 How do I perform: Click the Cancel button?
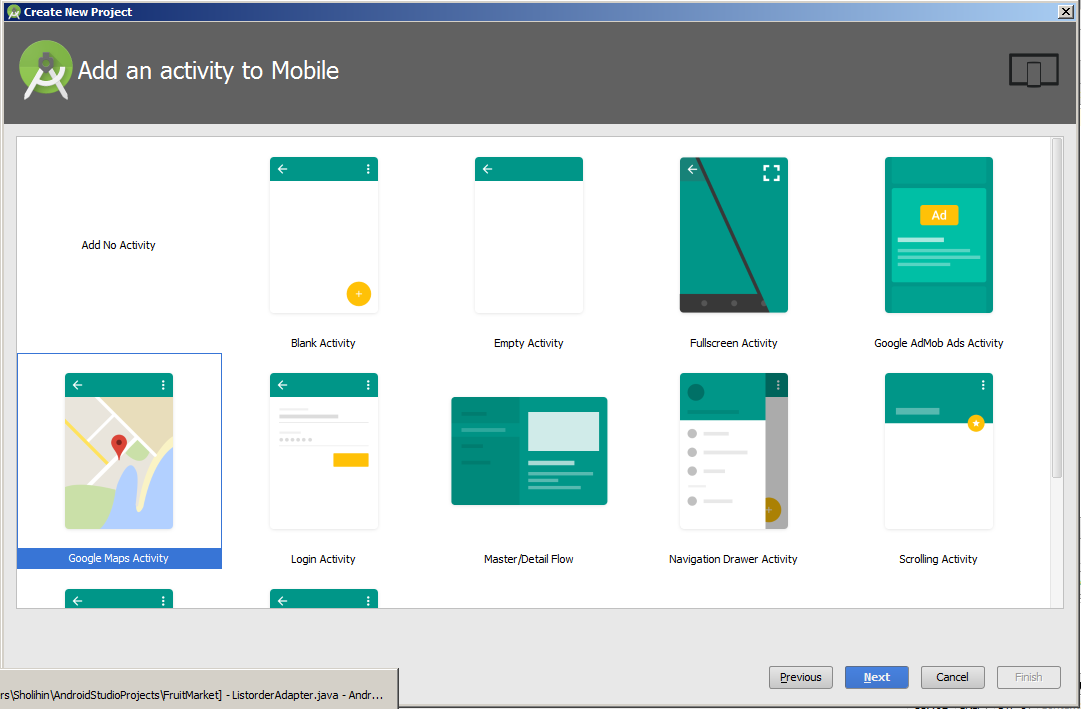click(x=953, y=677)
